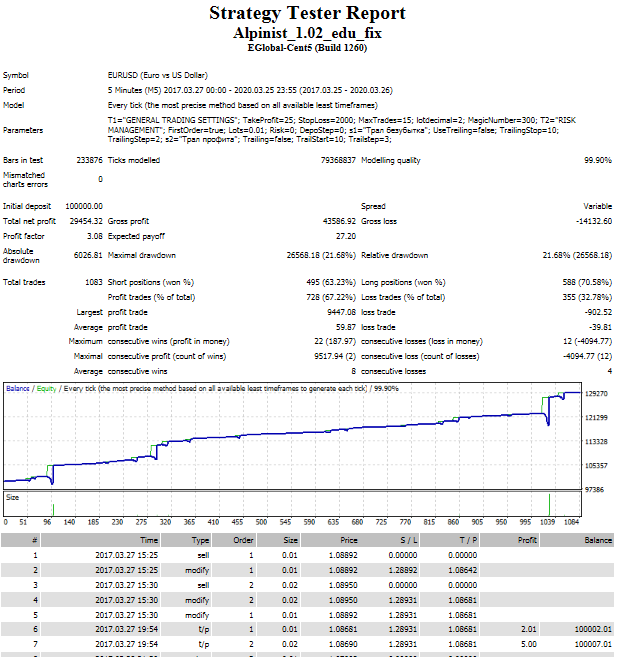Click Mismatched charts errors label
The height and width of the screenshot is (657, 623).
pyautogui.click(x=25, y=180)
